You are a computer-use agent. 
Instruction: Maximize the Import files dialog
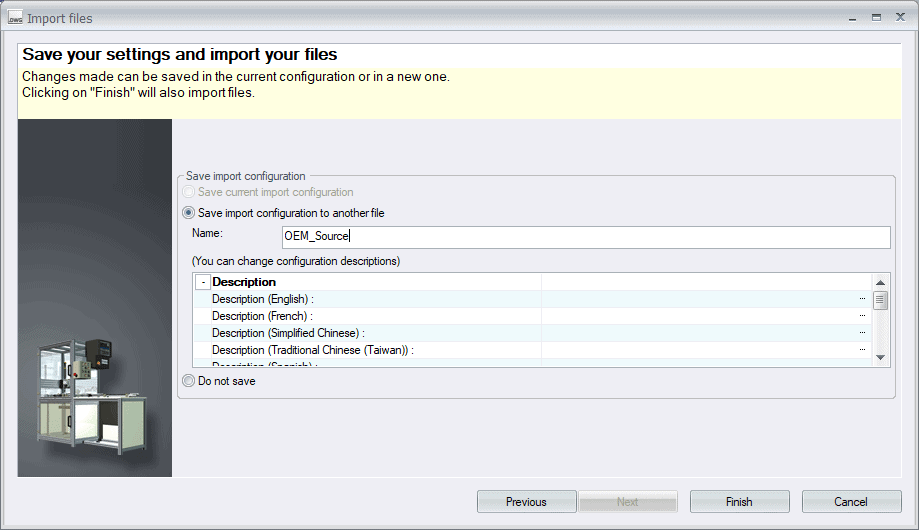click(x=876, y=17)
